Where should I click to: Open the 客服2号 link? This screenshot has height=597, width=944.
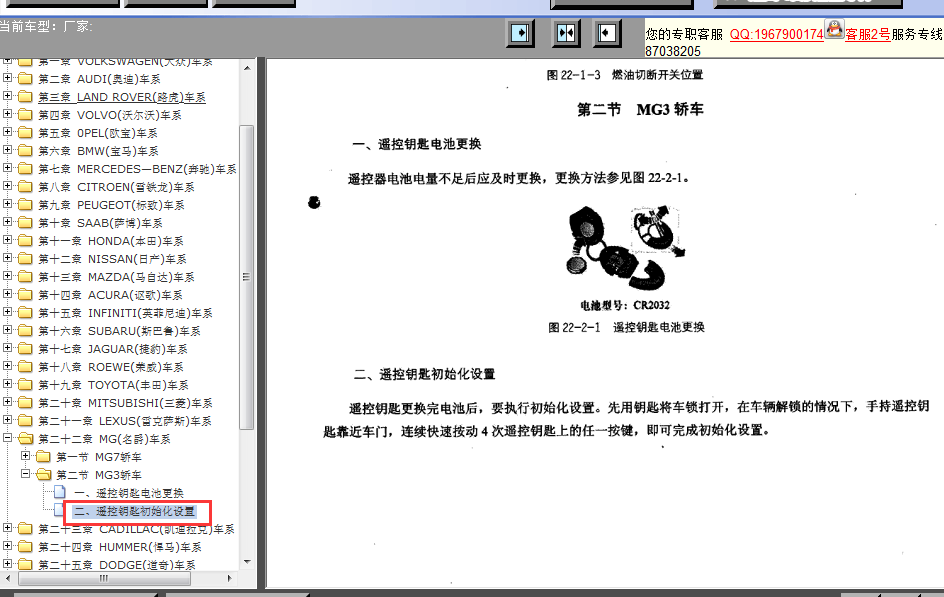point(868,34)
